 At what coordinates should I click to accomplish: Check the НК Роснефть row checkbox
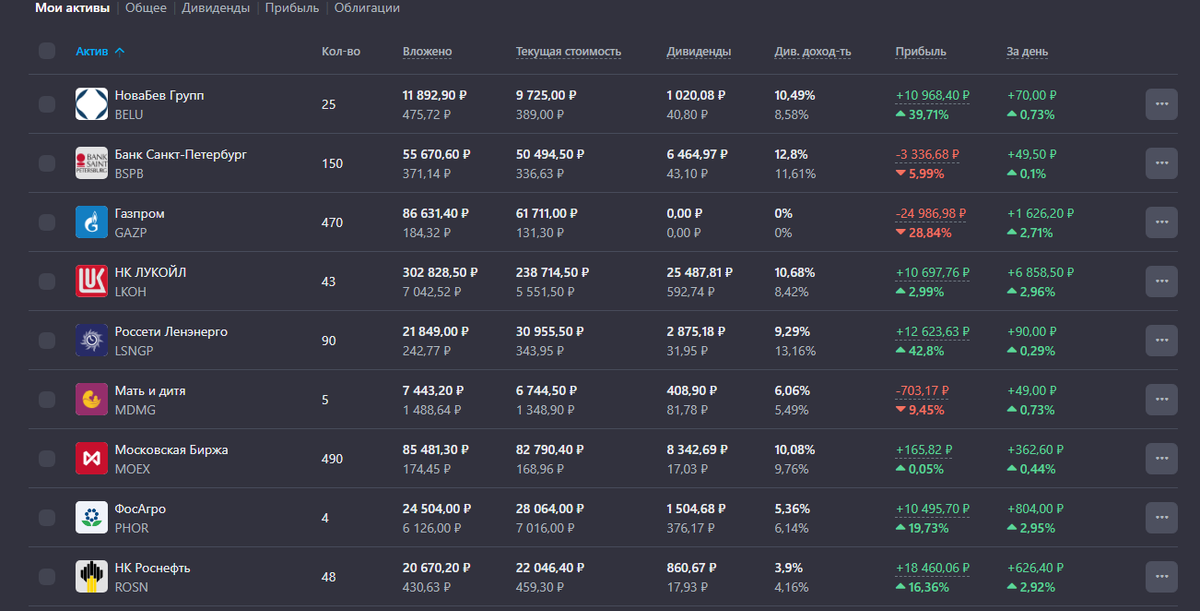[47, 576]
